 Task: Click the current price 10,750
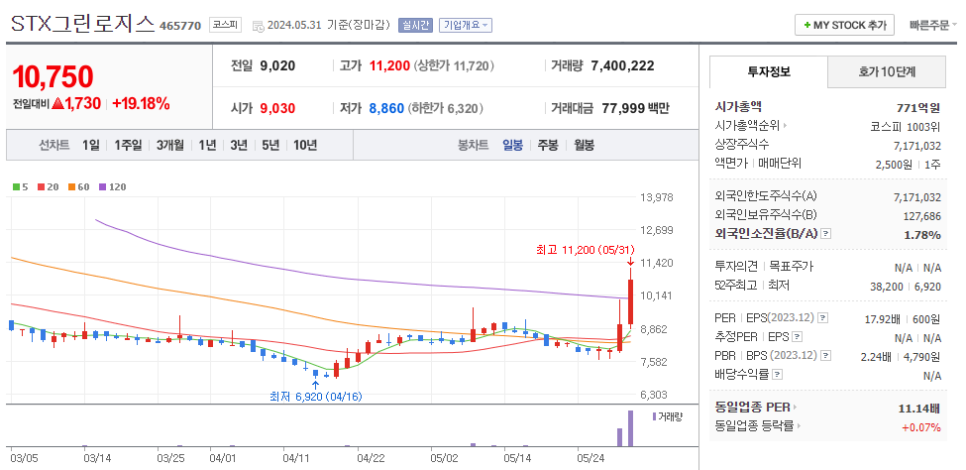tap(53, 77)
